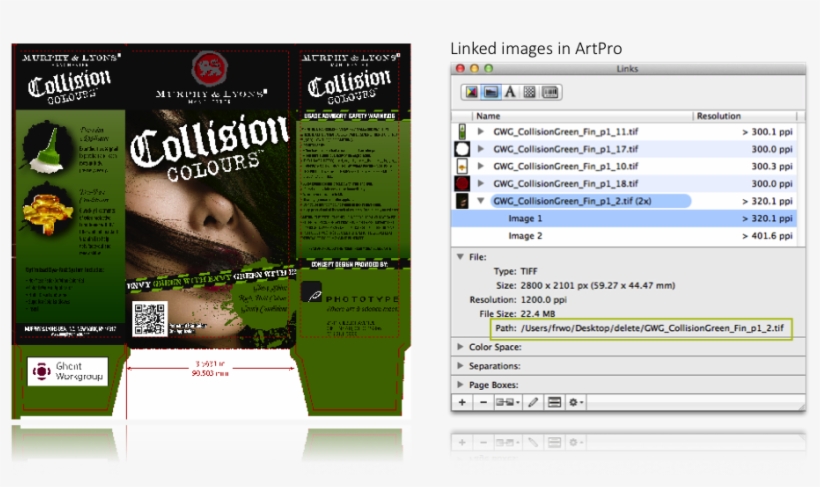Select the color profiles filter icon
Image resolution: width=820 pixels, height=487 pixels.
(x=471, y=92)
